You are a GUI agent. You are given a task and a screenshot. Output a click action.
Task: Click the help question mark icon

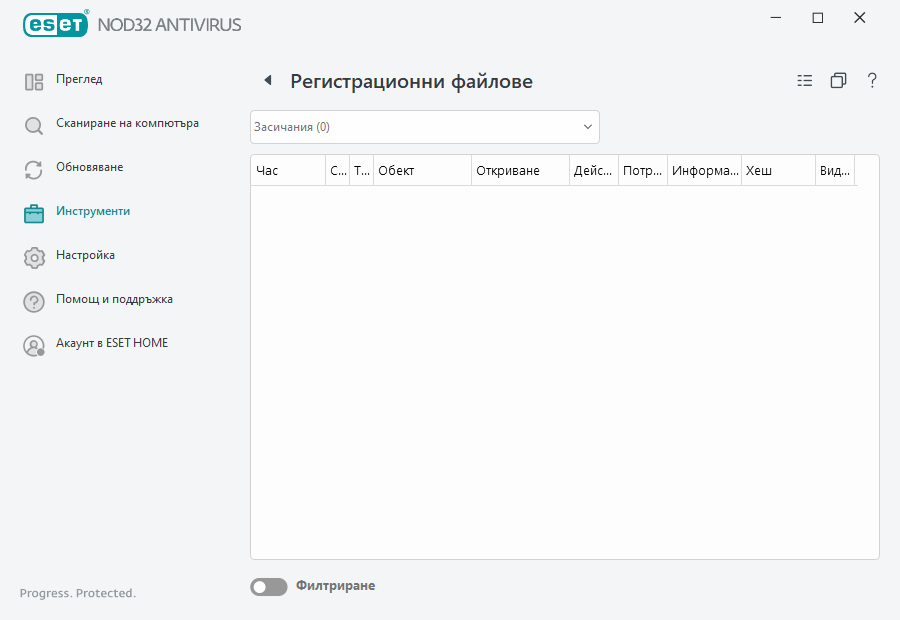(872, 80)
